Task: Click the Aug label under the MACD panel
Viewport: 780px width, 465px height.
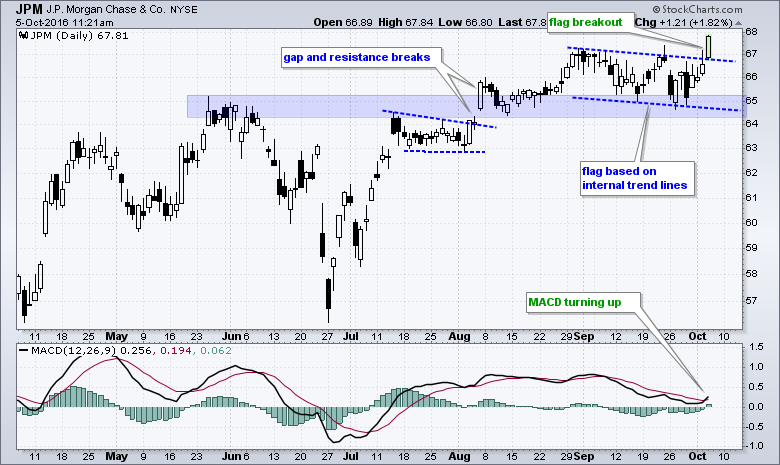Action: pyautogui.click(x=459, y=457)
